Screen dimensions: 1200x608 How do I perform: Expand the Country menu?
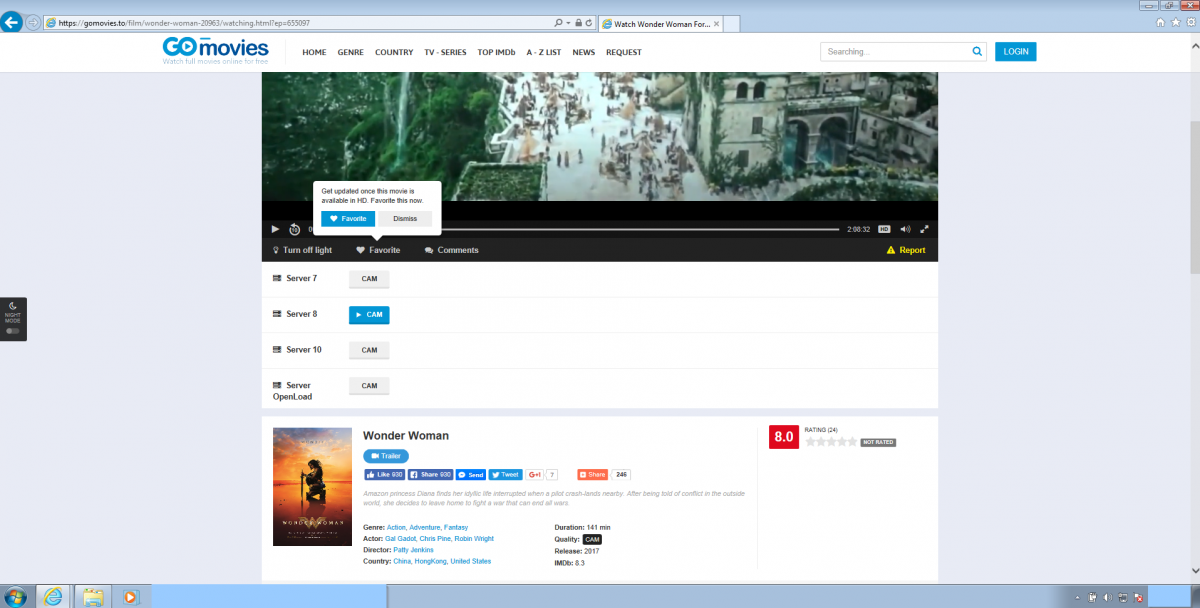(394, 52)
